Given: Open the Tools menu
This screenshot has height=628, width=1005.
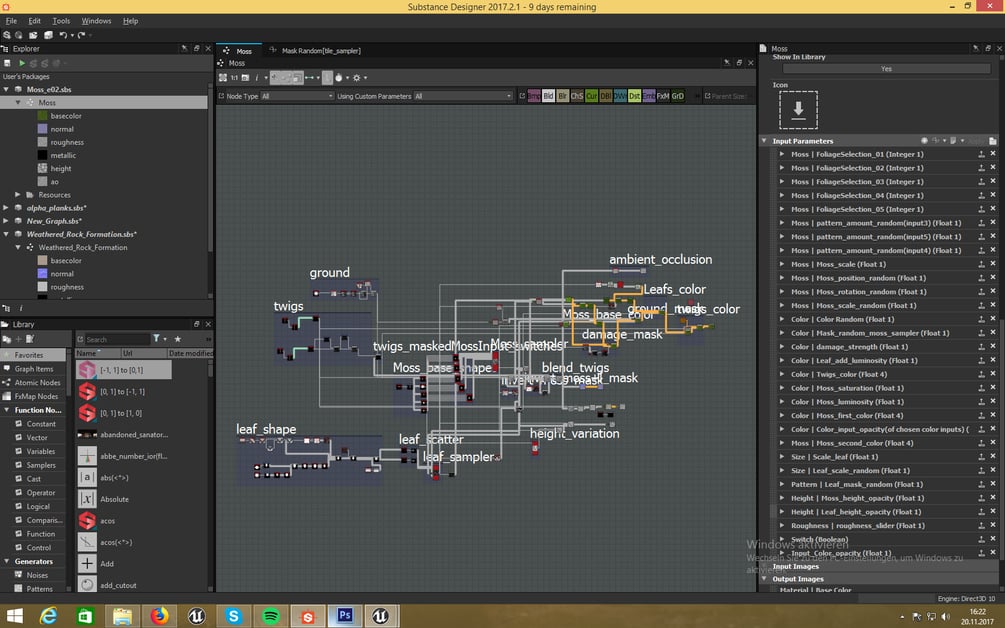Looking at the screenshot, I should [x=61, y=21].
